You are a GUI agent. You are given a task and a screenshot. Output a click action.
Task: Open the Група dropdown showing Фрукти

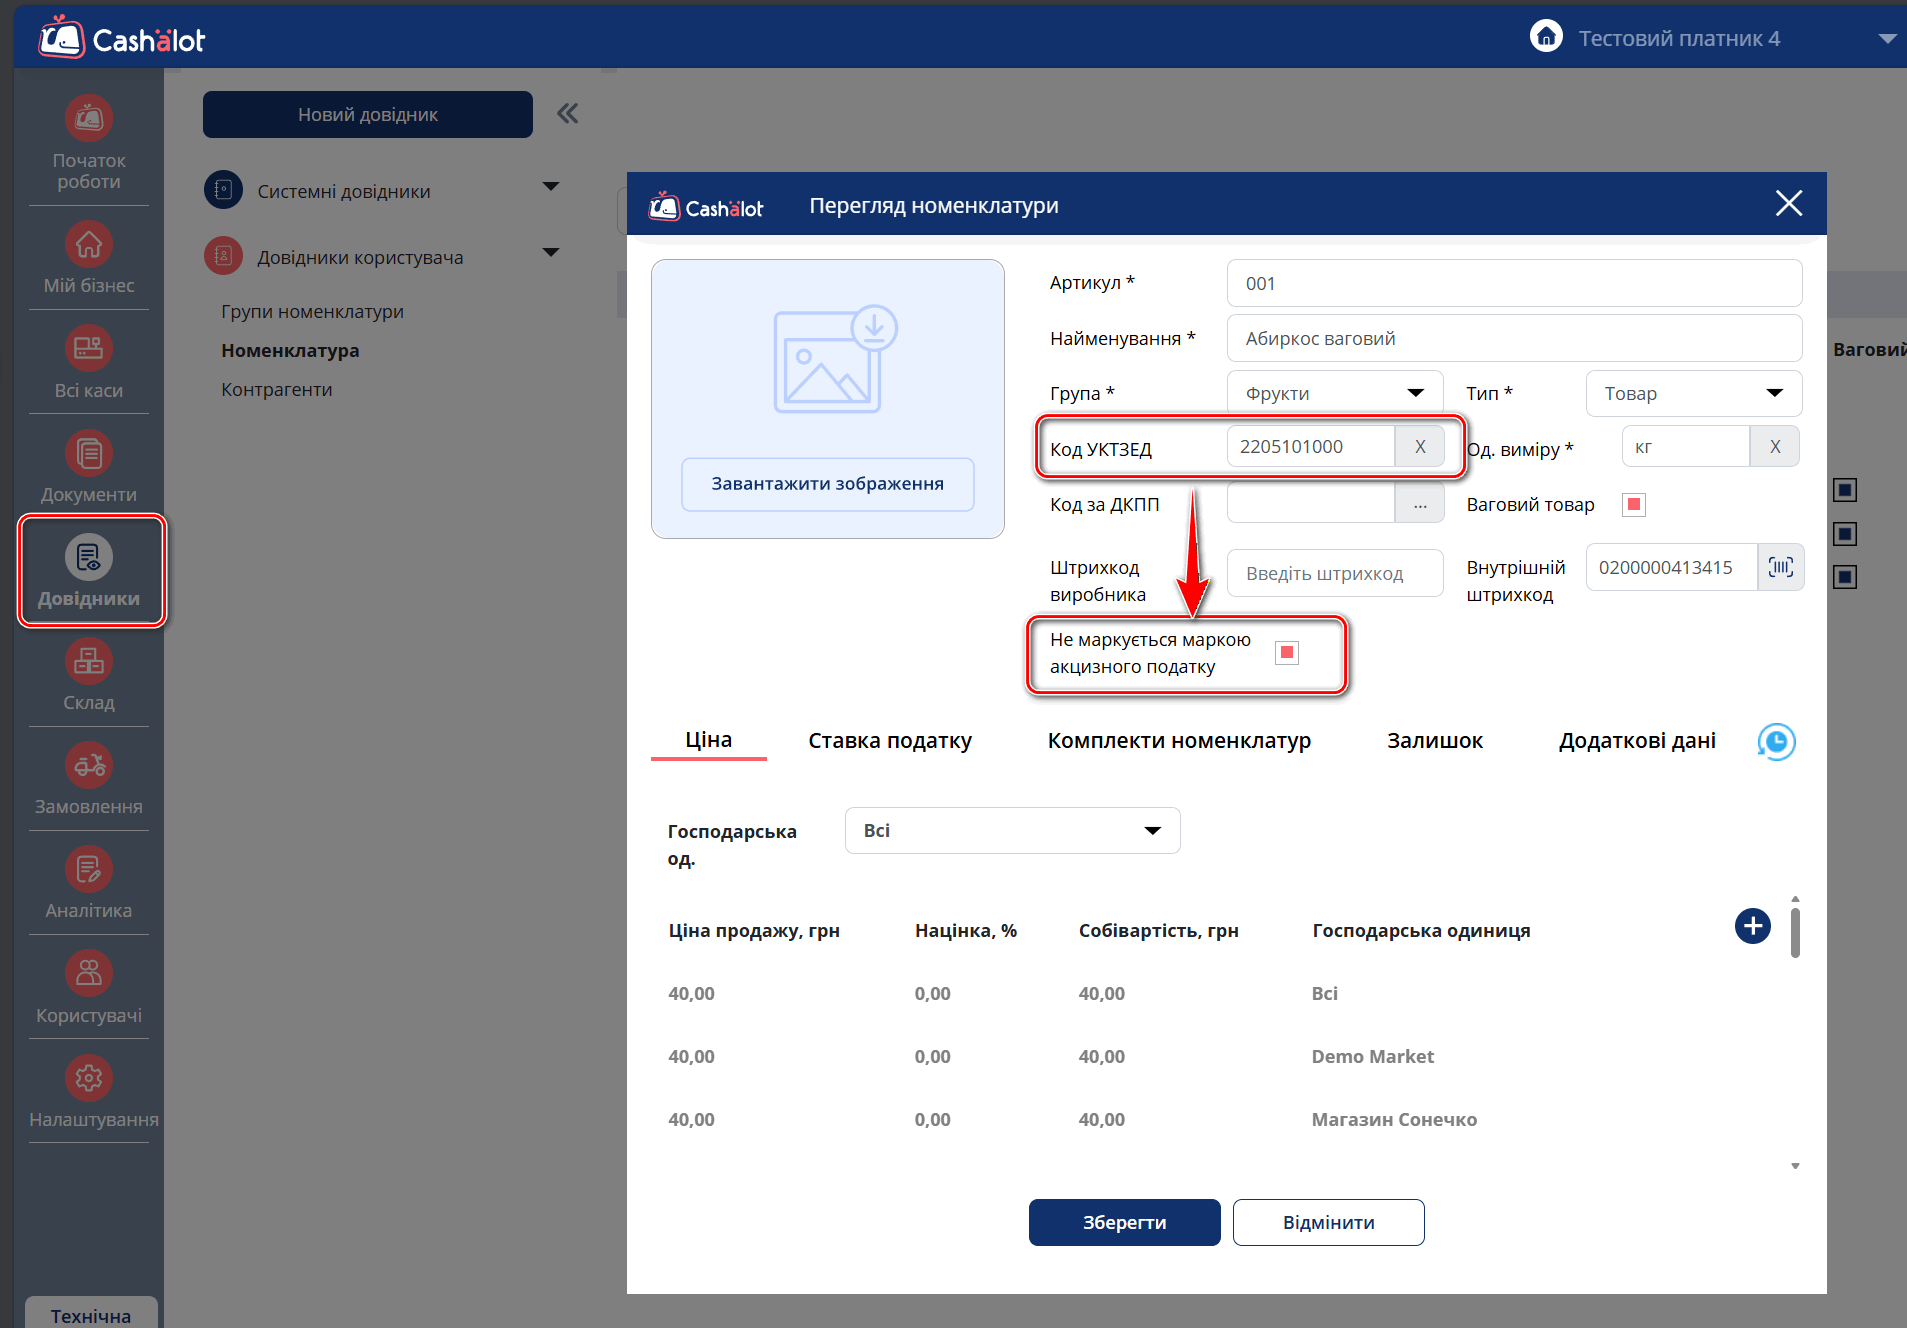[1334, 393]
